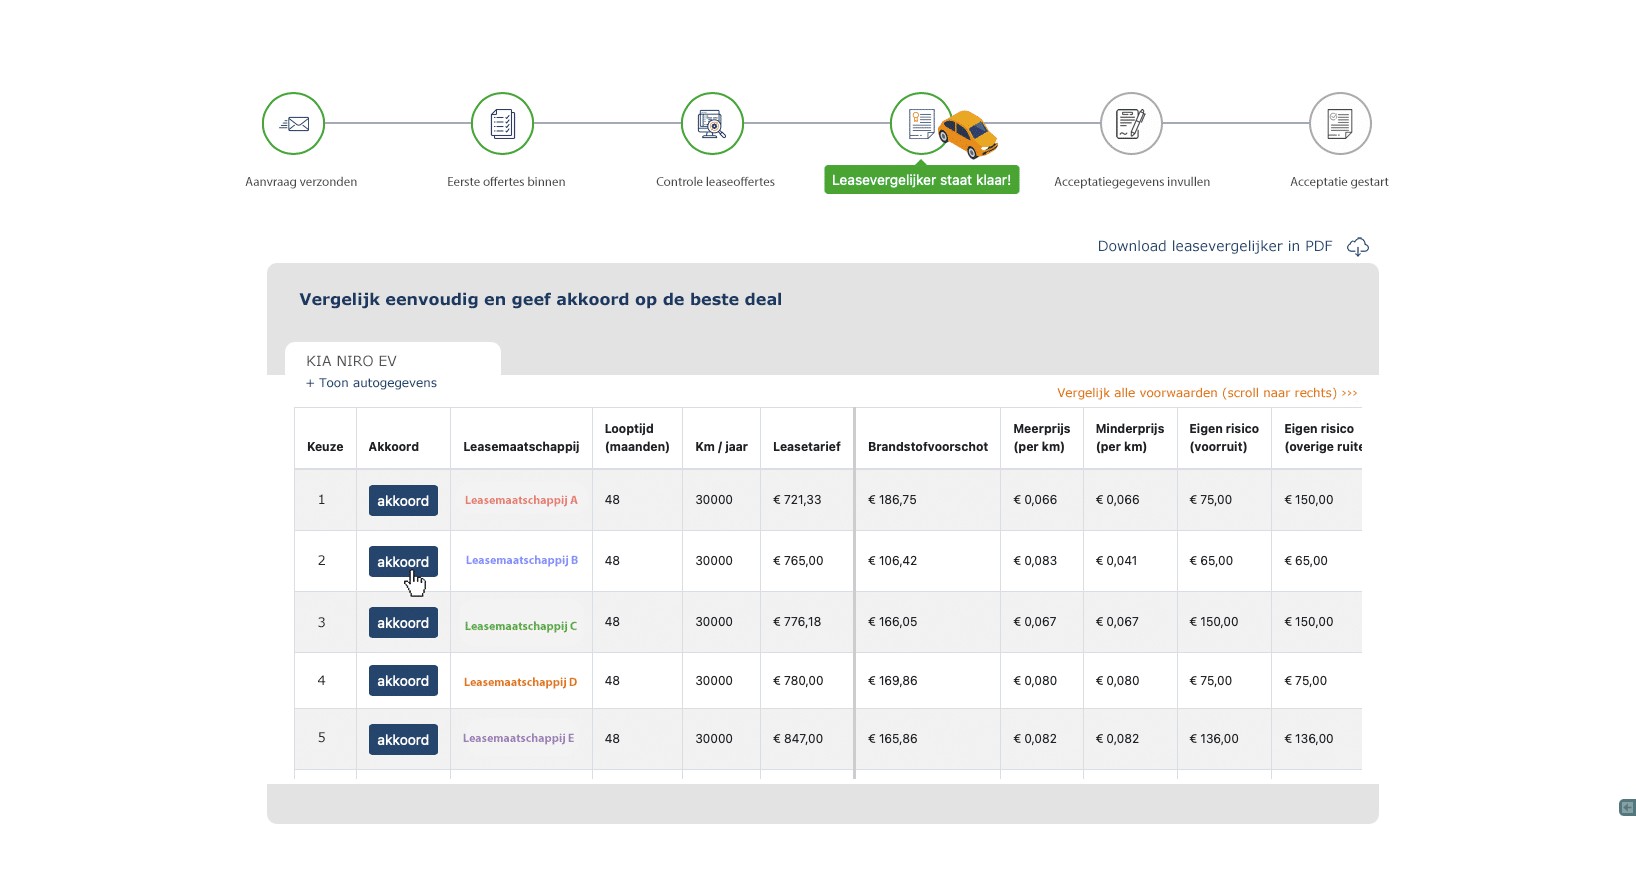Click the Minderprijs (per km) header

click(1130, 438)
